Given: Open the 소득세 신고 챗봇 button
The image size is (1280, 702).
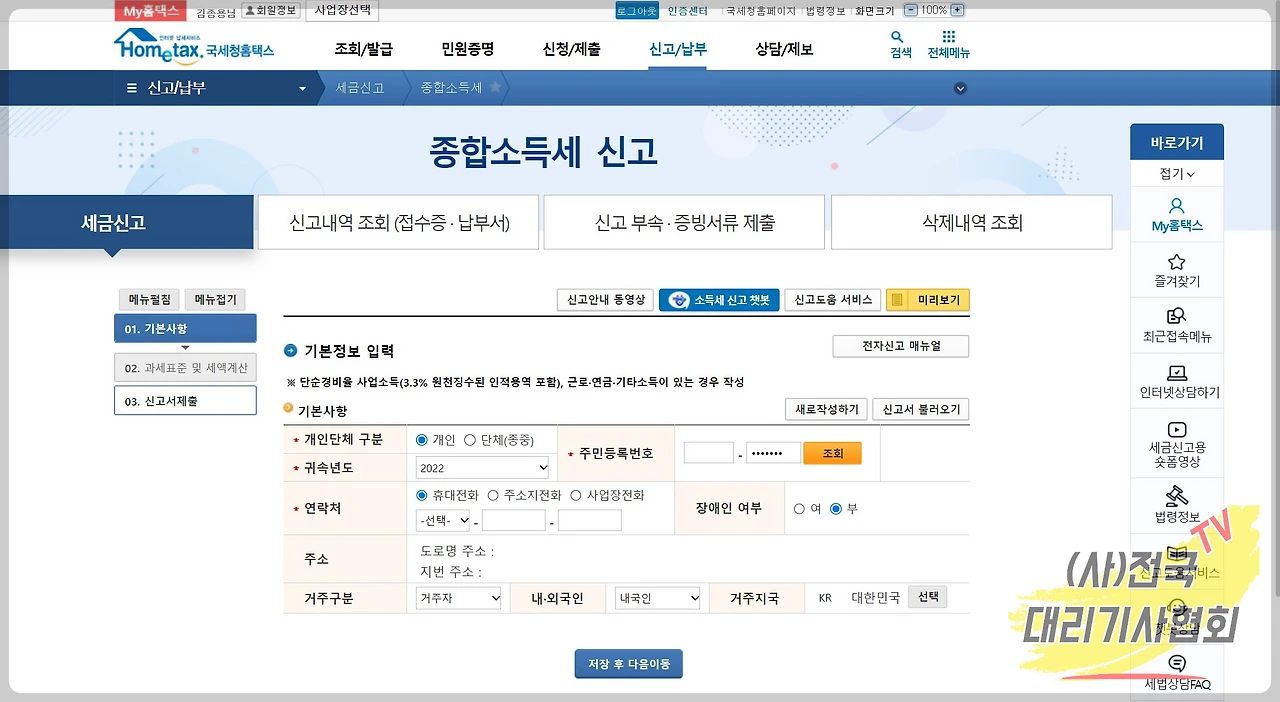Looking at the screenshot, I should 719,300.
